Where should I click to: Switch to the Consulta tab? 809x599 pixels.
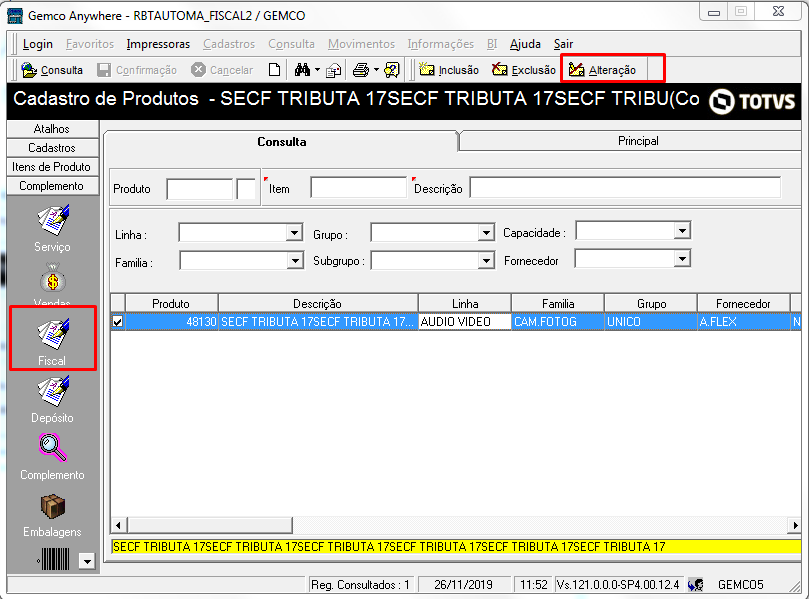(282, 142)
